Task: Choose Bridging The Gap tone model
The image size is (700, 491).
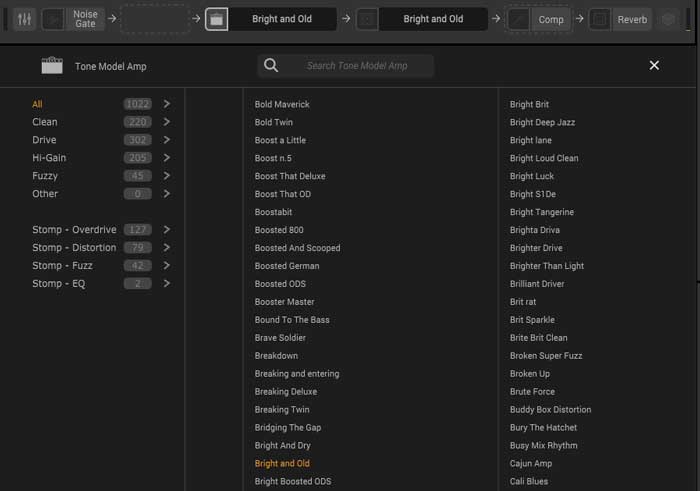Action: (x=288, y=428)
